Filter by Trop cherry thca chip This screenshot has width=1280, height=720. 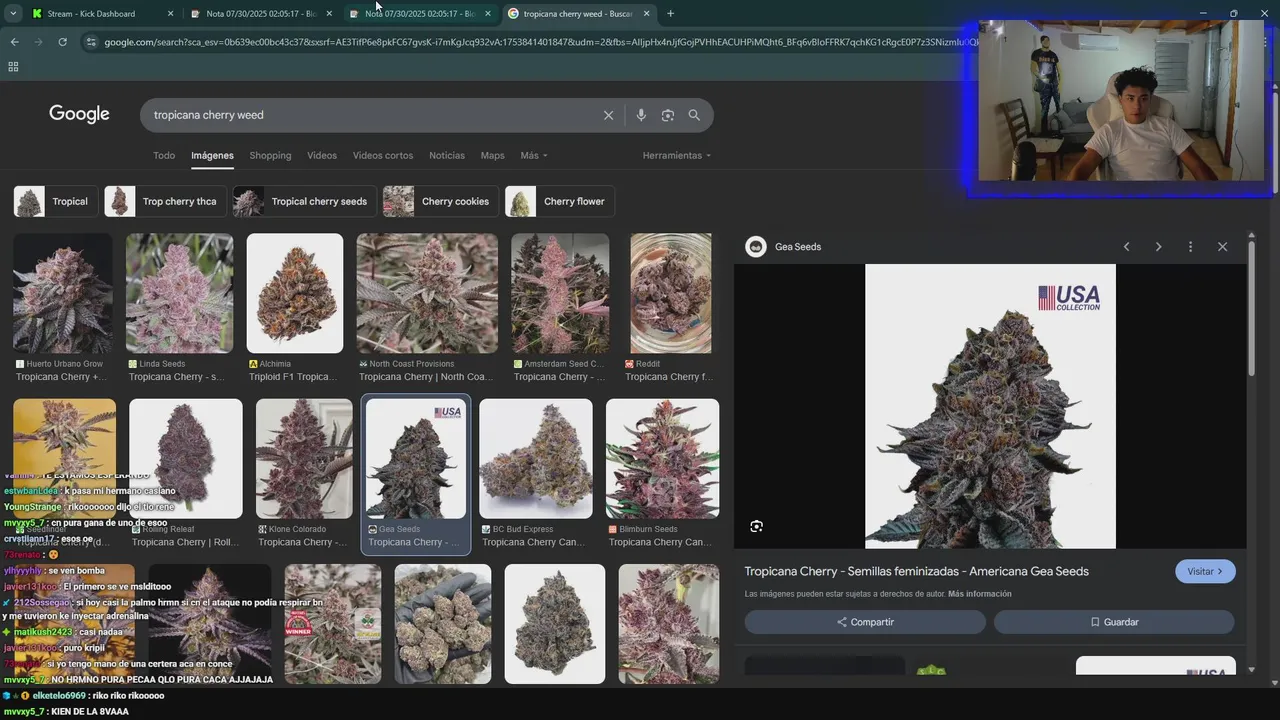(165, 202)
